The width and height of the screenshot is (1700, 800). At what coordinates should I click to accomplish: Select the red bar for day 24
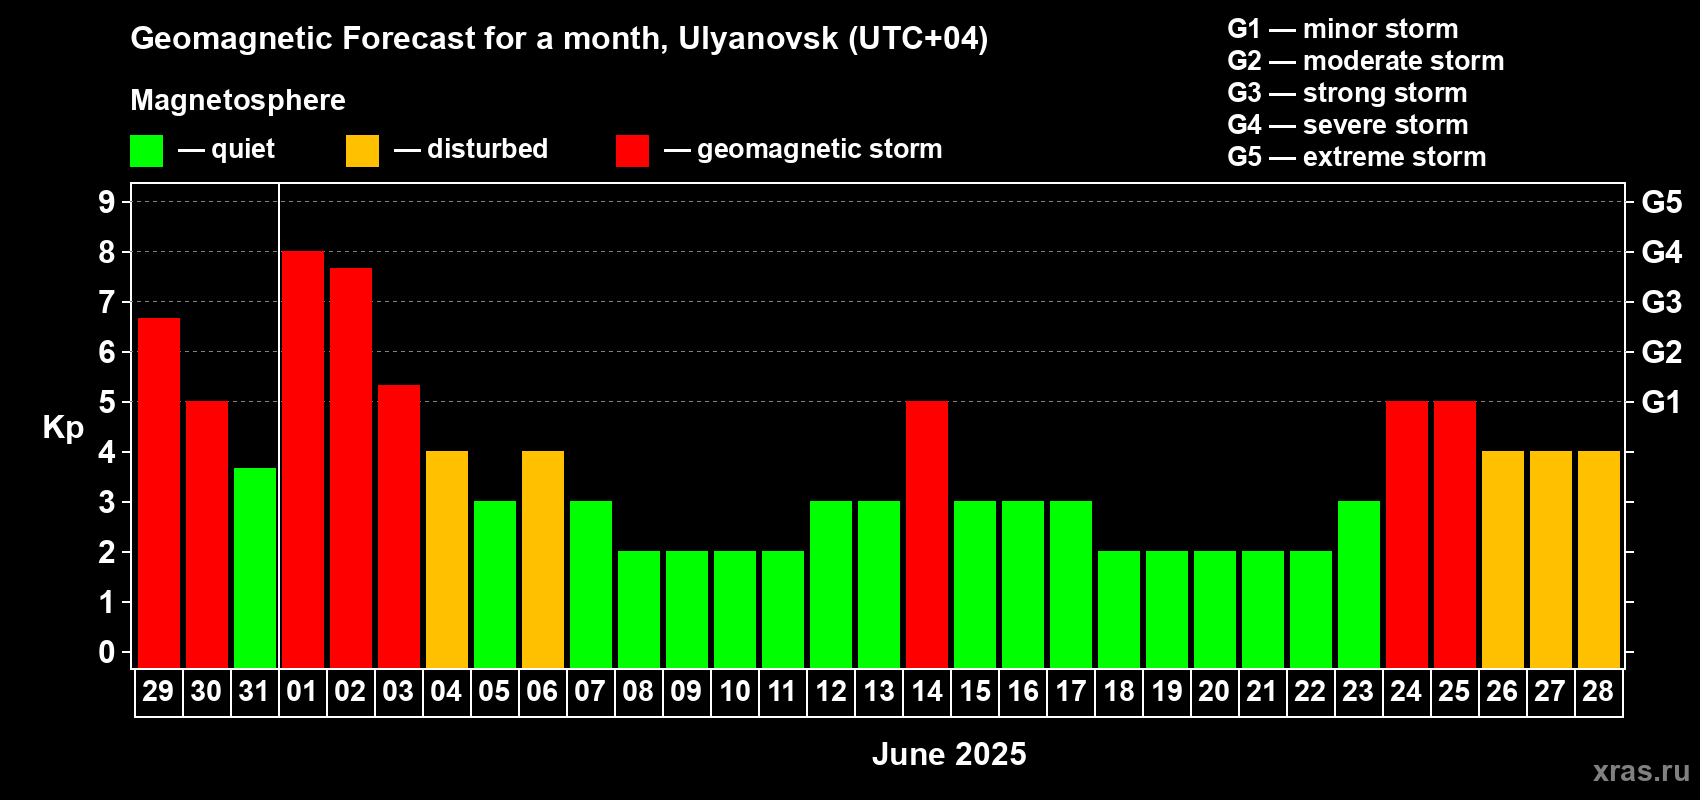(1407, 535)
